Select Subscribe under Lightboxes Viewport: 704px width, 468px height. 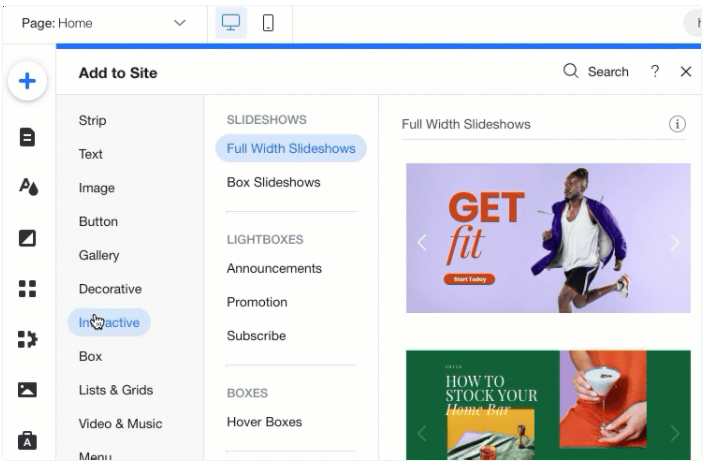[256, 336]
